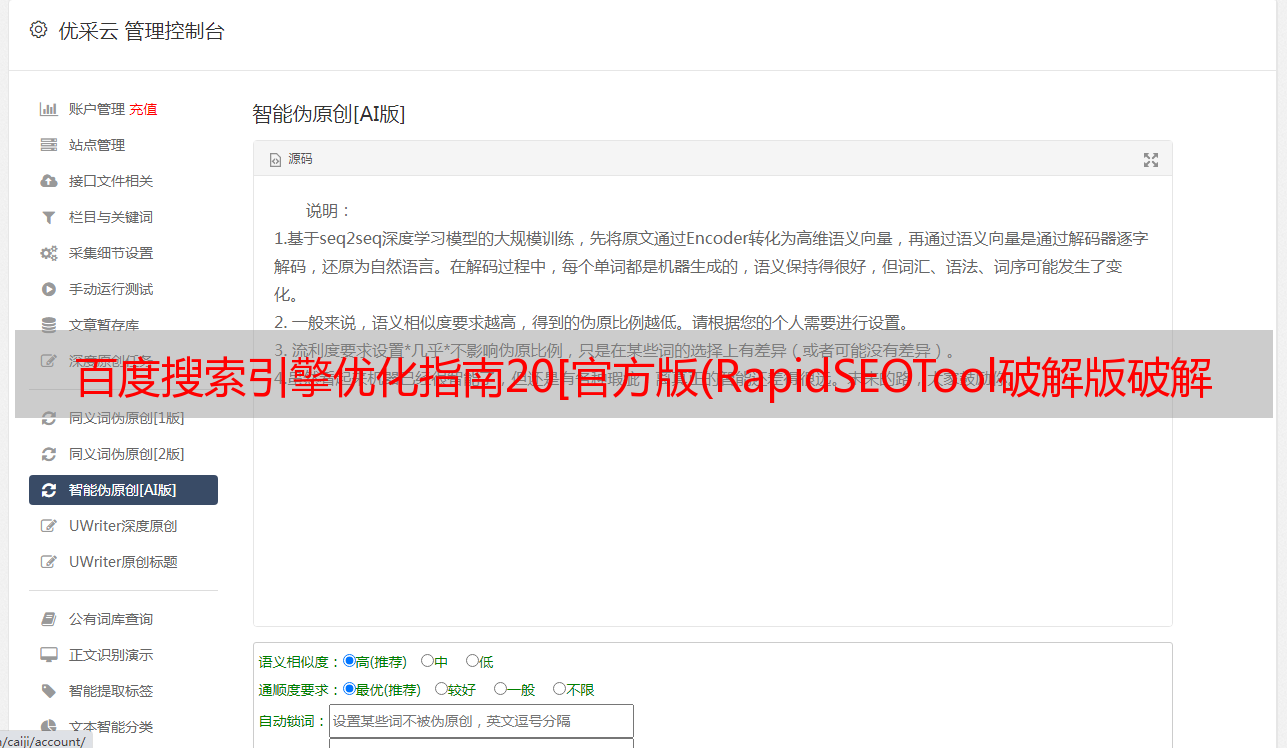Open 公有词库查询 page
The height and width of the screenshot is (748, 1287).
coord(111,619)
